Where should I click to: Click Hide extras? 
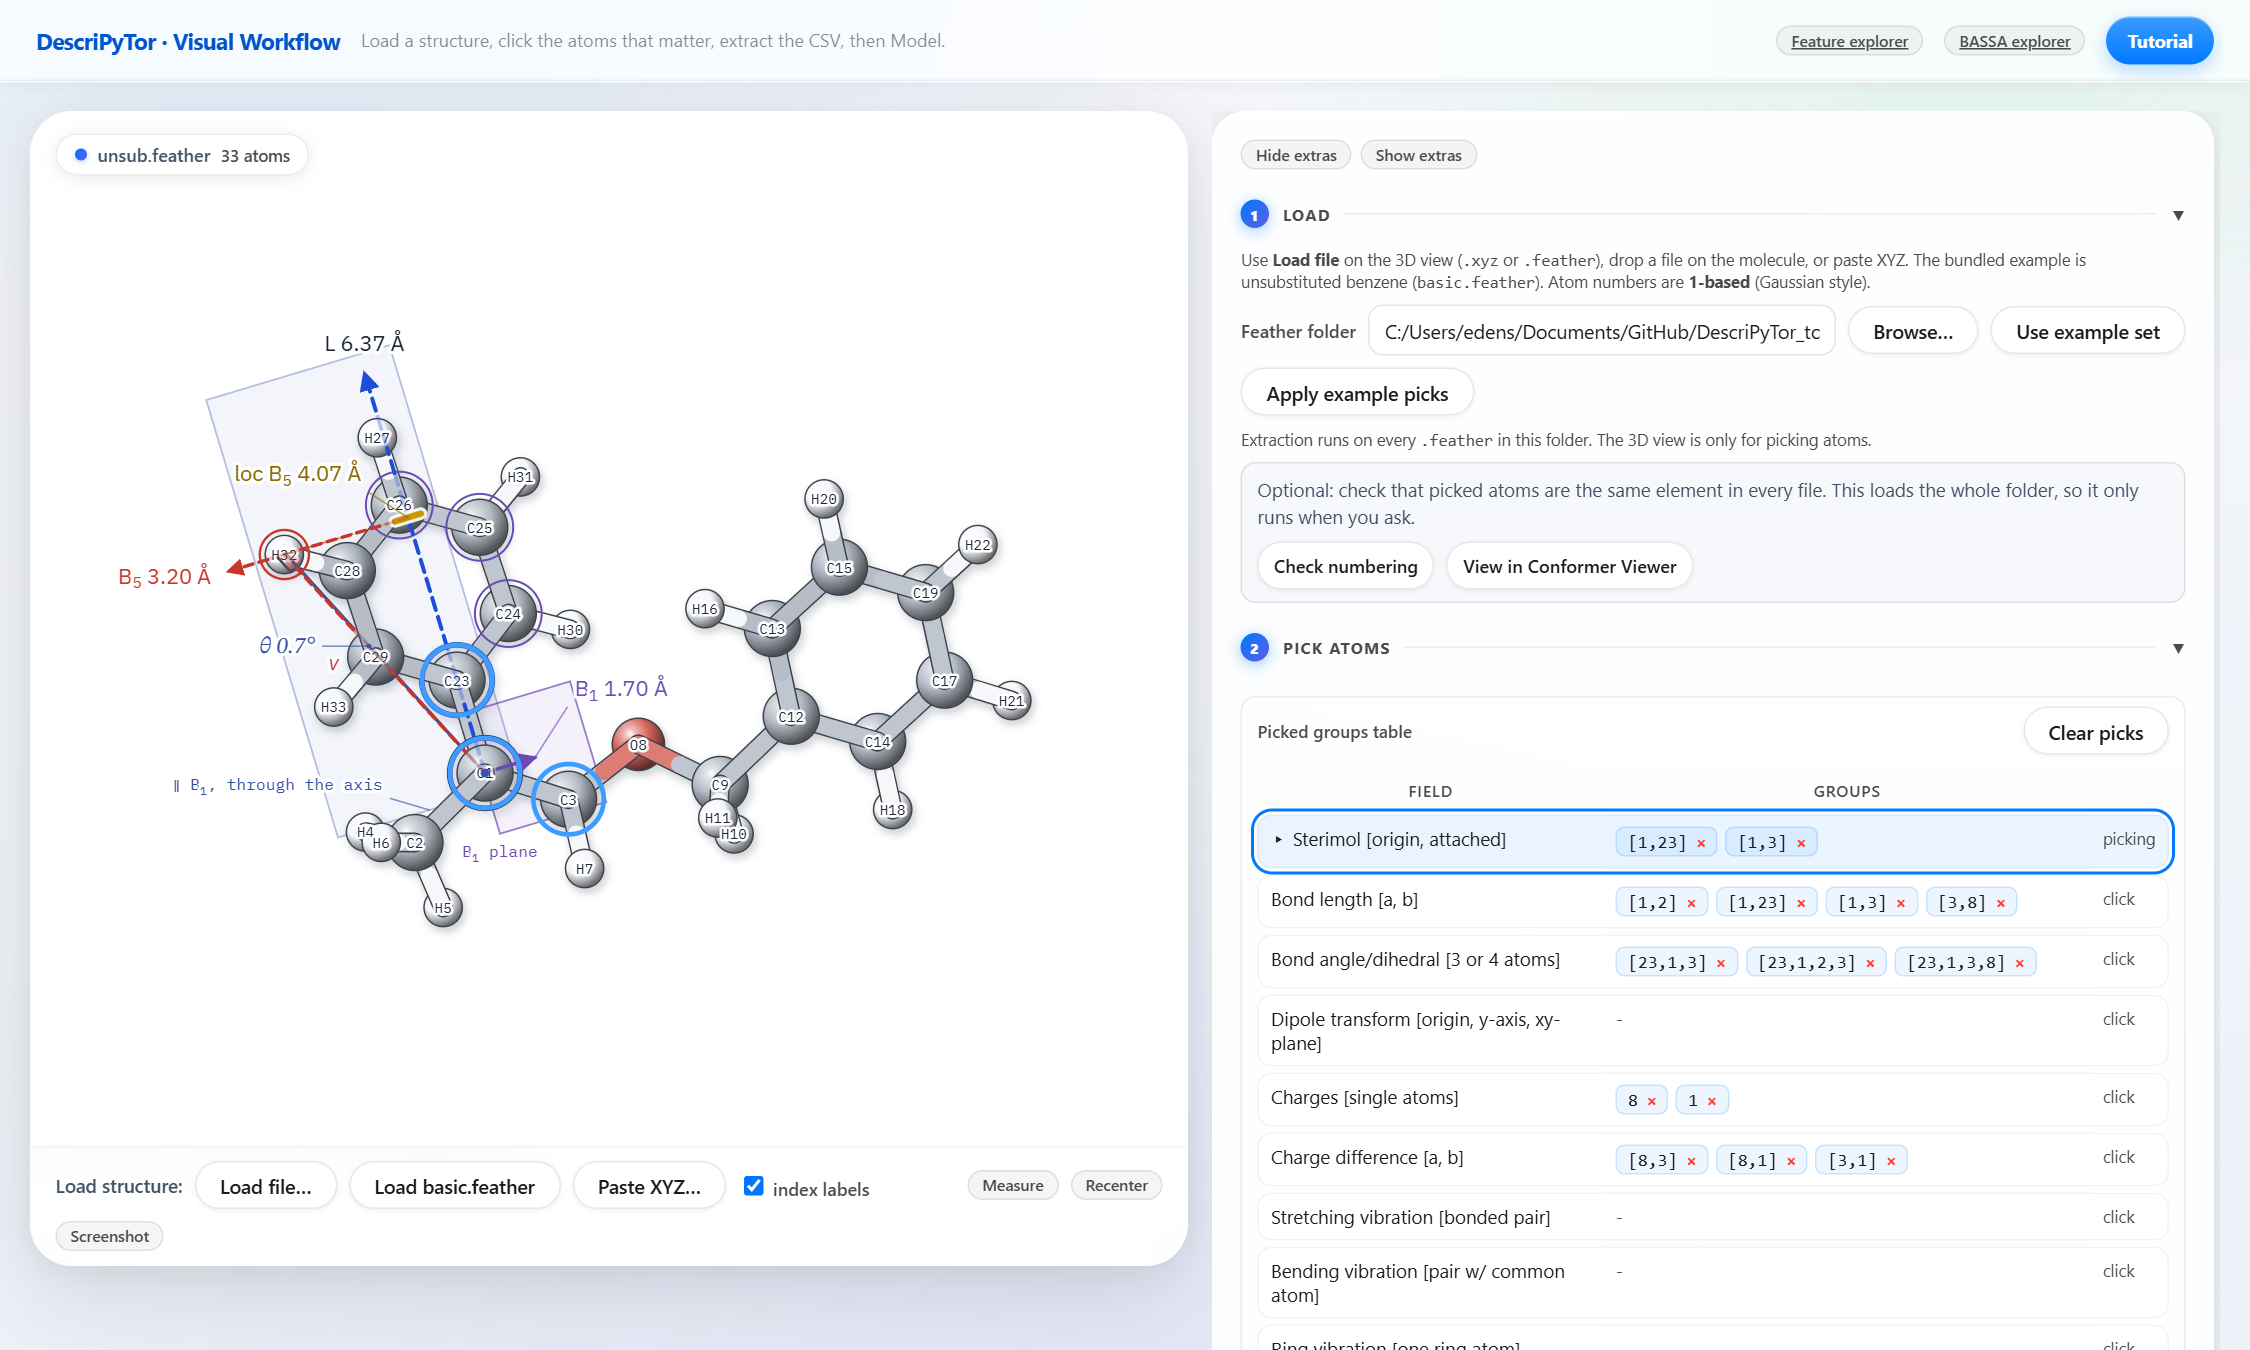click(x=1296, y=155)
